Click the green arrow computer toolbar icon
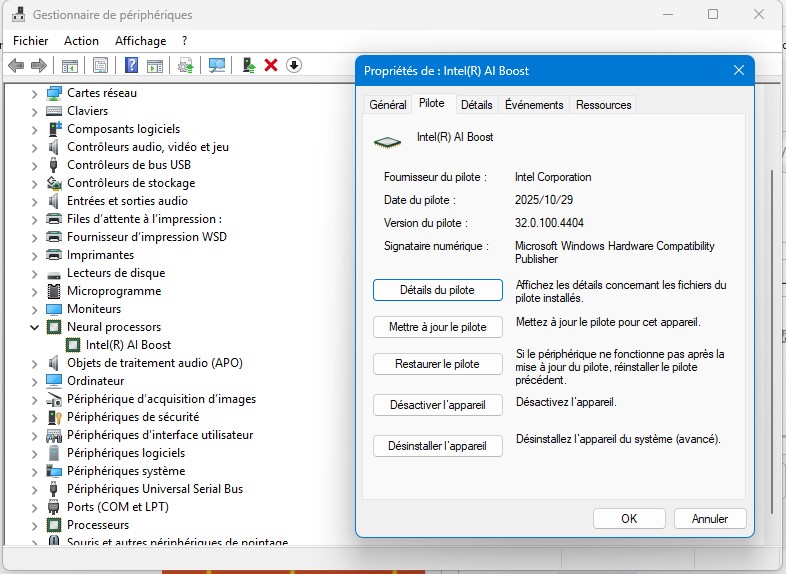The height and width of the screenshot is (574, 786). (x=248, y=66)
